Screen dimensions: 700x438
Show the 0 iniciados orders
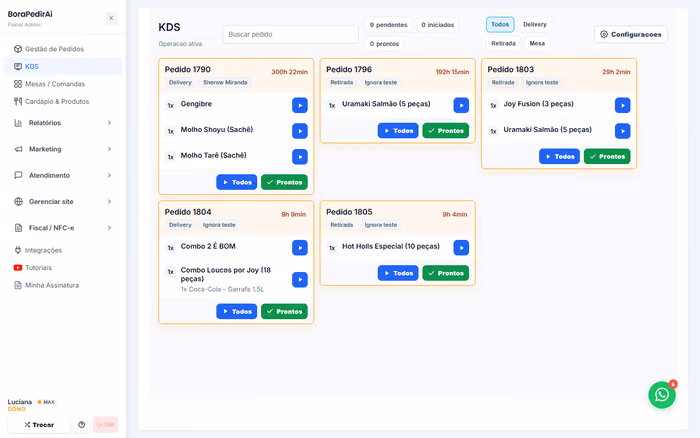point(438,25)
